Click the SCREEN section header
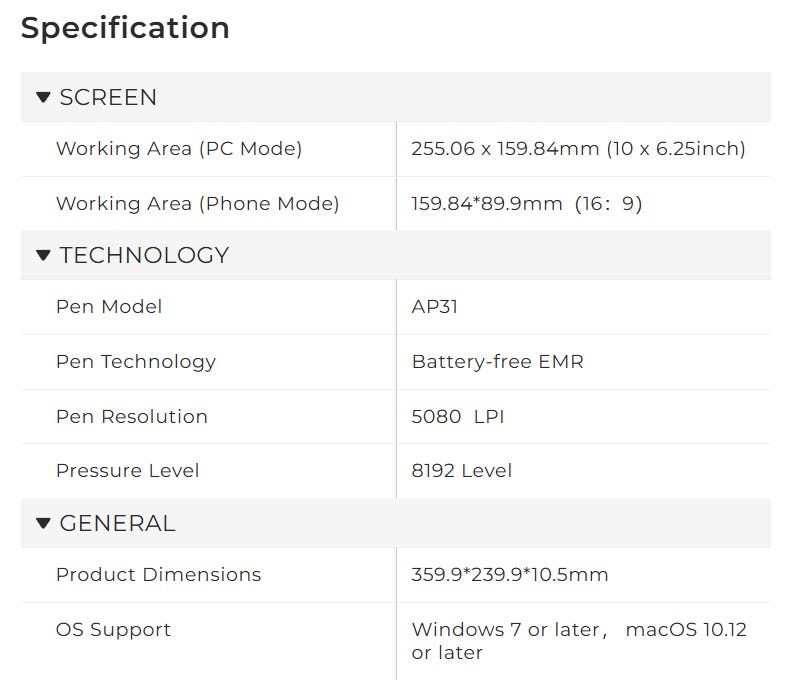This screenshot has width=788, height=680. (108, 97)
